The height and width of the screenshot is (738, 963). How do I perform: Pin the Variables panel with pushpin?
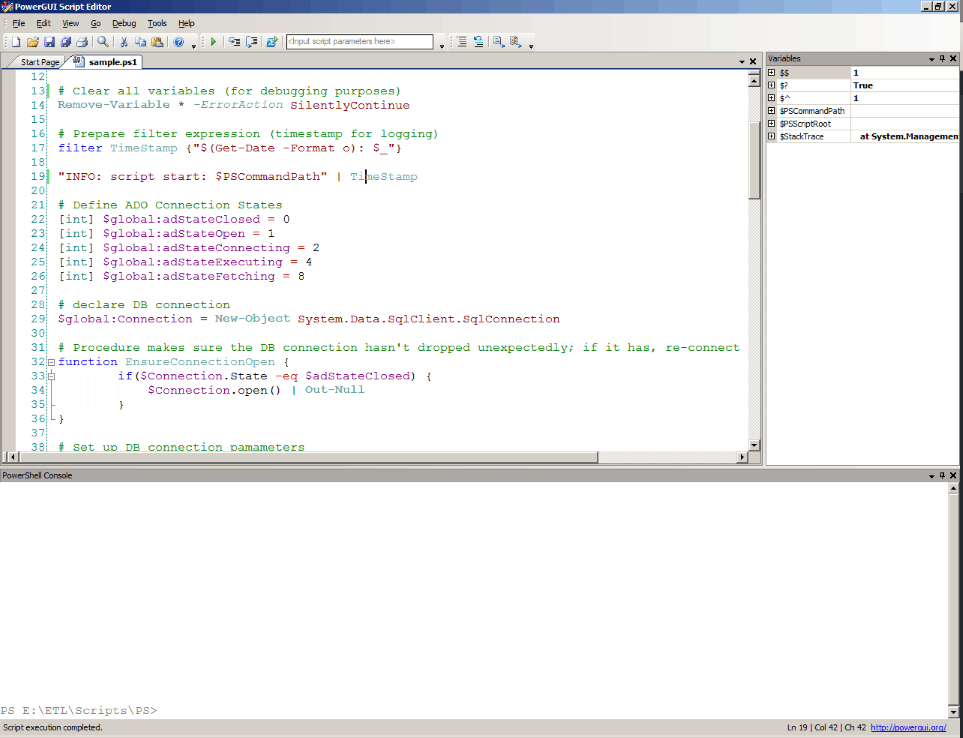pyautogui.click(x=942, y=59)
